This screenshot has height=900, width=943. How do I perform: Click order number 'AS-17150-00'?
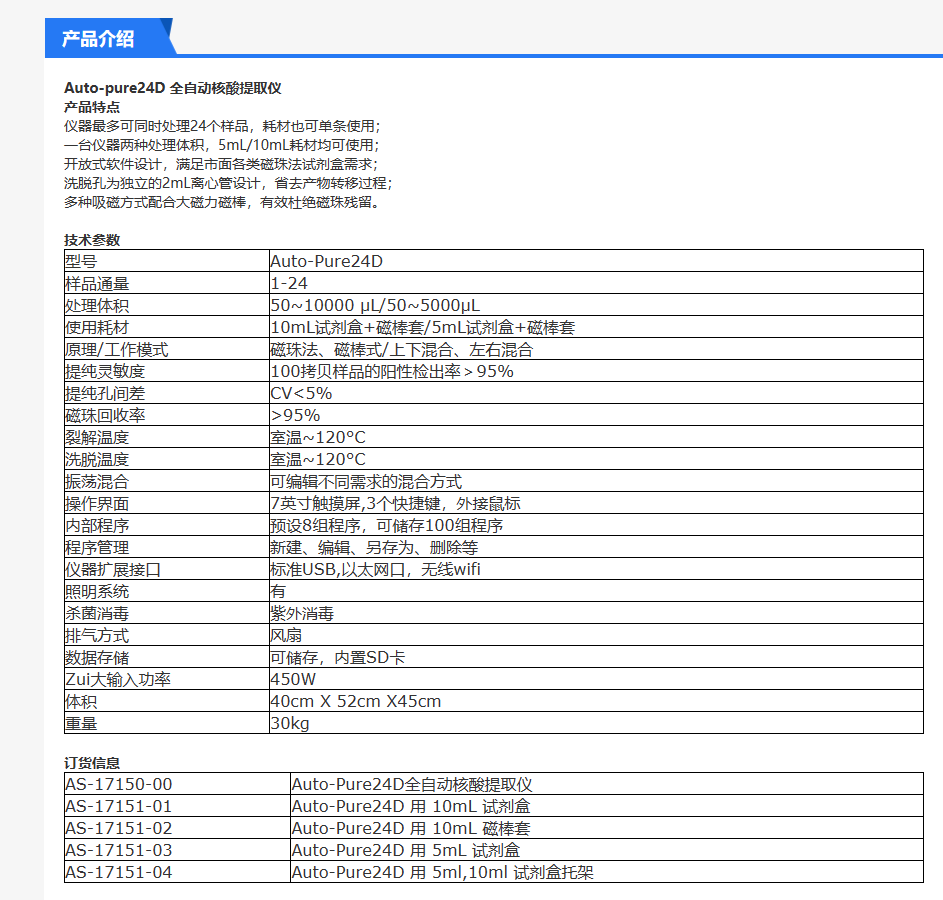point(118,784)
